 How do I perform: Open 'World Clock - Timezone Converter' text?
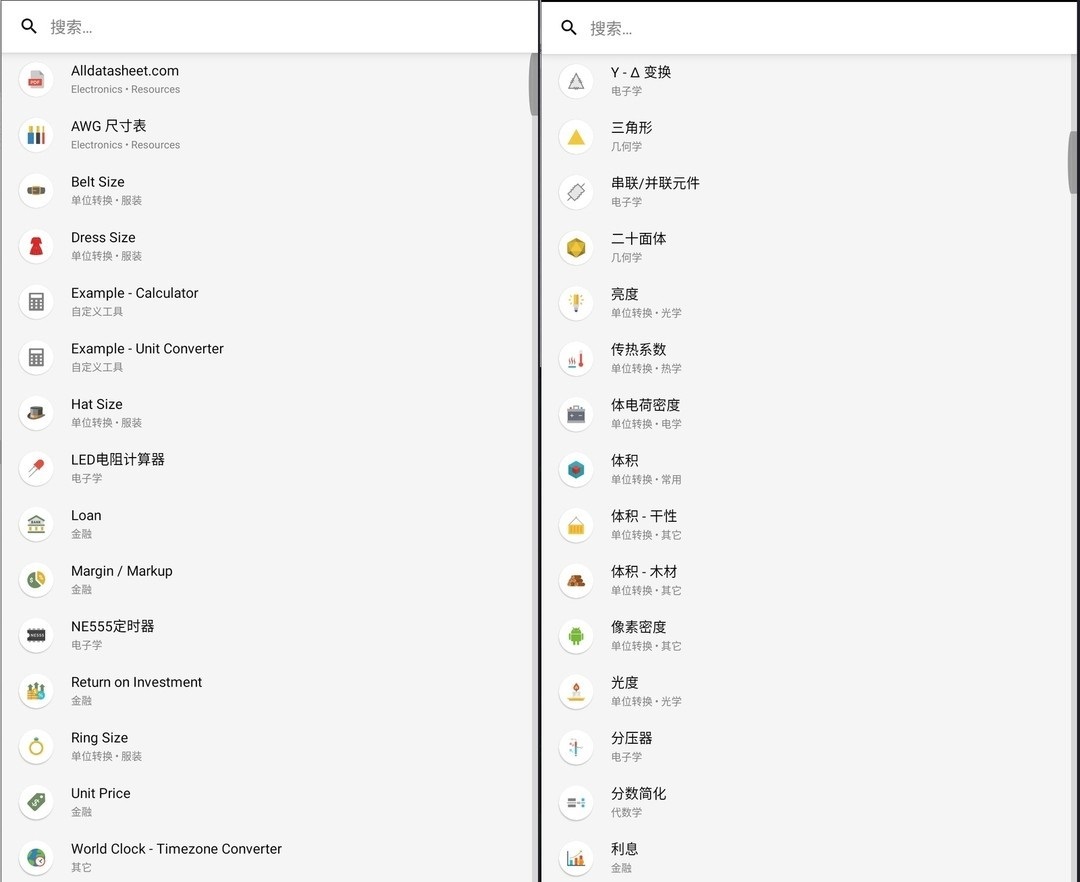tap(176, 848)
